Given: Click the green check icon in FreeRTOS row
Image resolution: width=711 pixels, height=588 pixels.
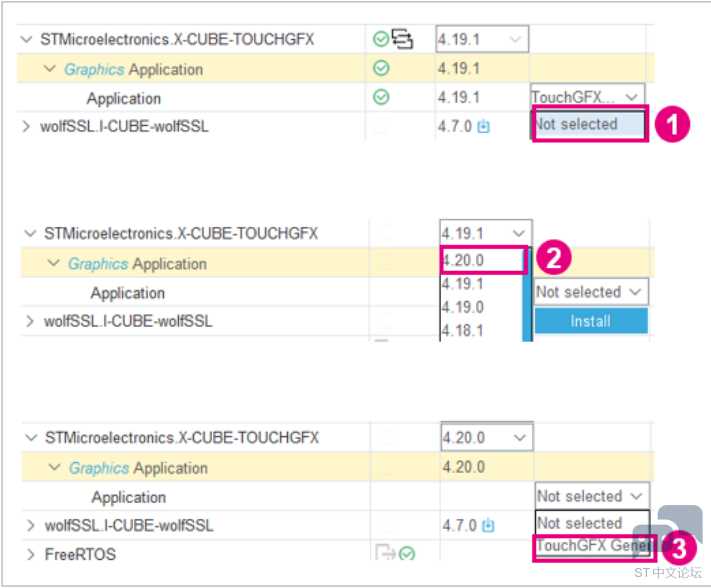Looking at the screenshot, I should tap(407, 554).
